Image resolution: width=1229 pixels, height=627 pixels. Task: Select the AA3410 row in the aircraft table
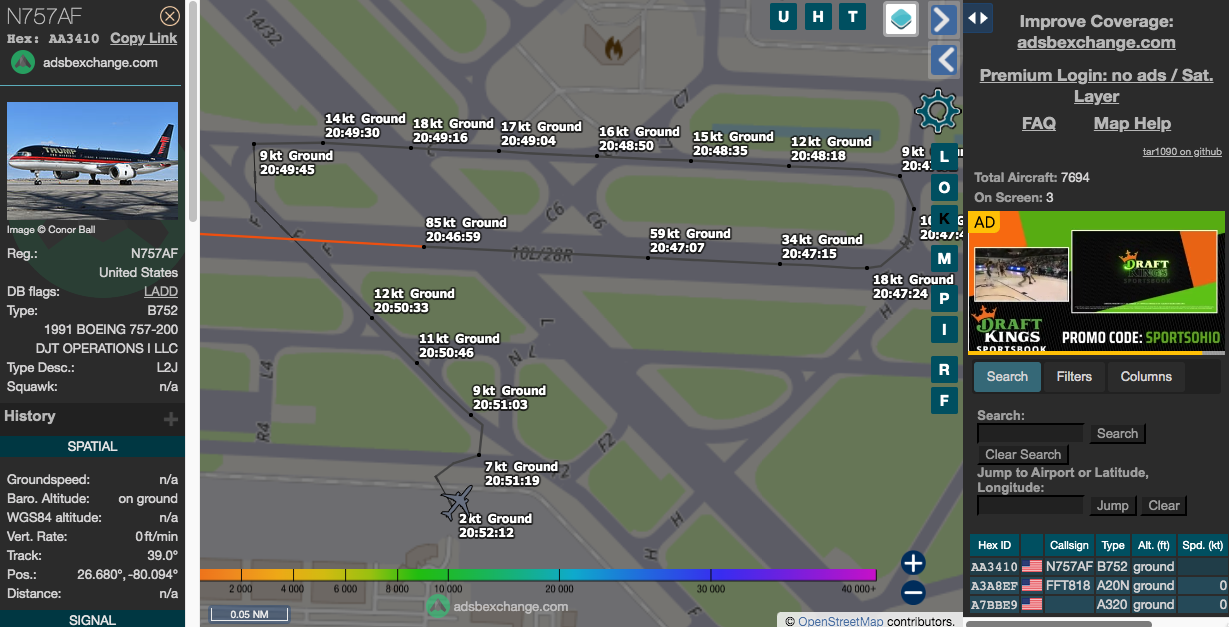pos(1098,567)
